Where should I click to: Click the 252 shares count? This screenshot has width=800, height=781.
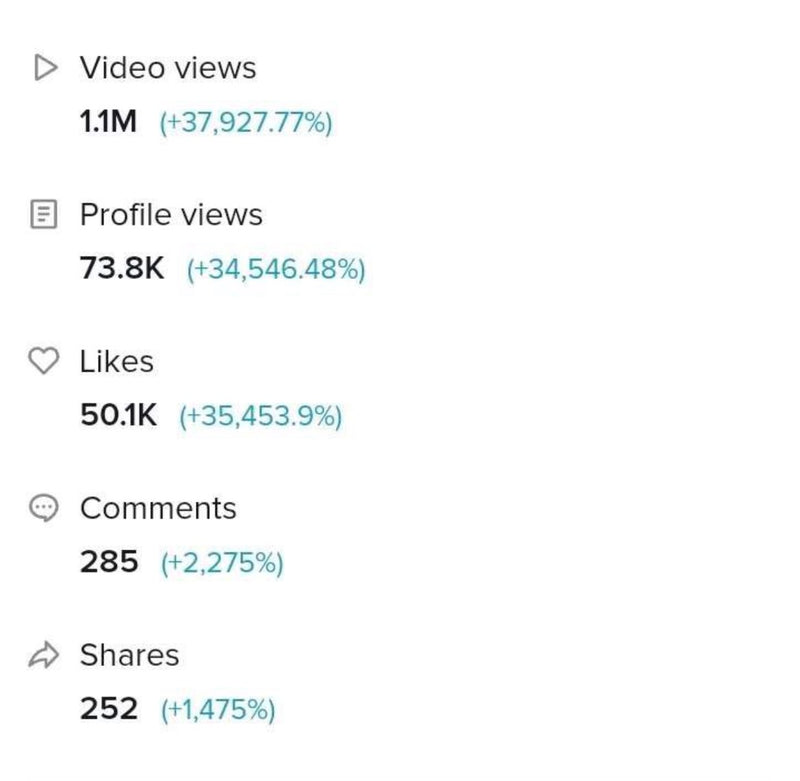(x=109, y=709)
